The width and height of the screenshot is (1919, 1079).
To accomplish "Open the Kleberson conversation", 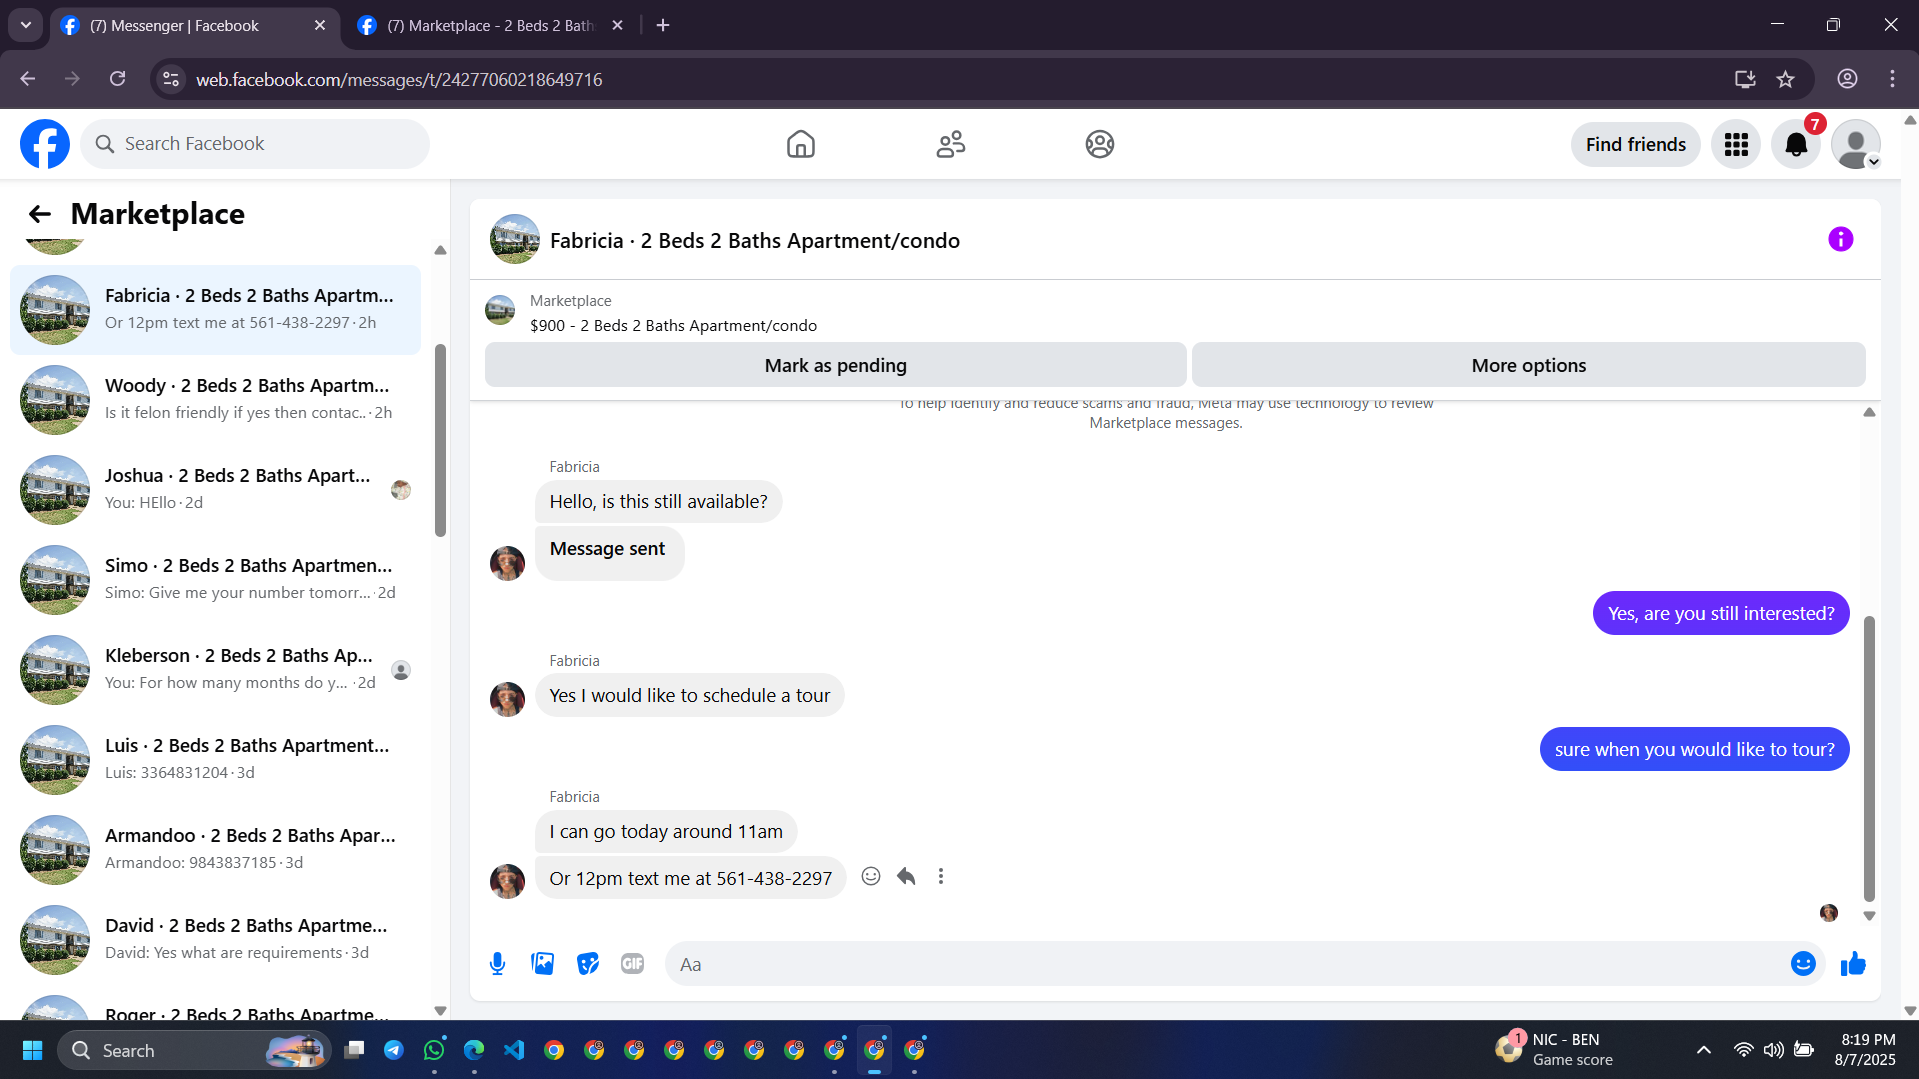I will pyautogui.click(x=215, y=670).
